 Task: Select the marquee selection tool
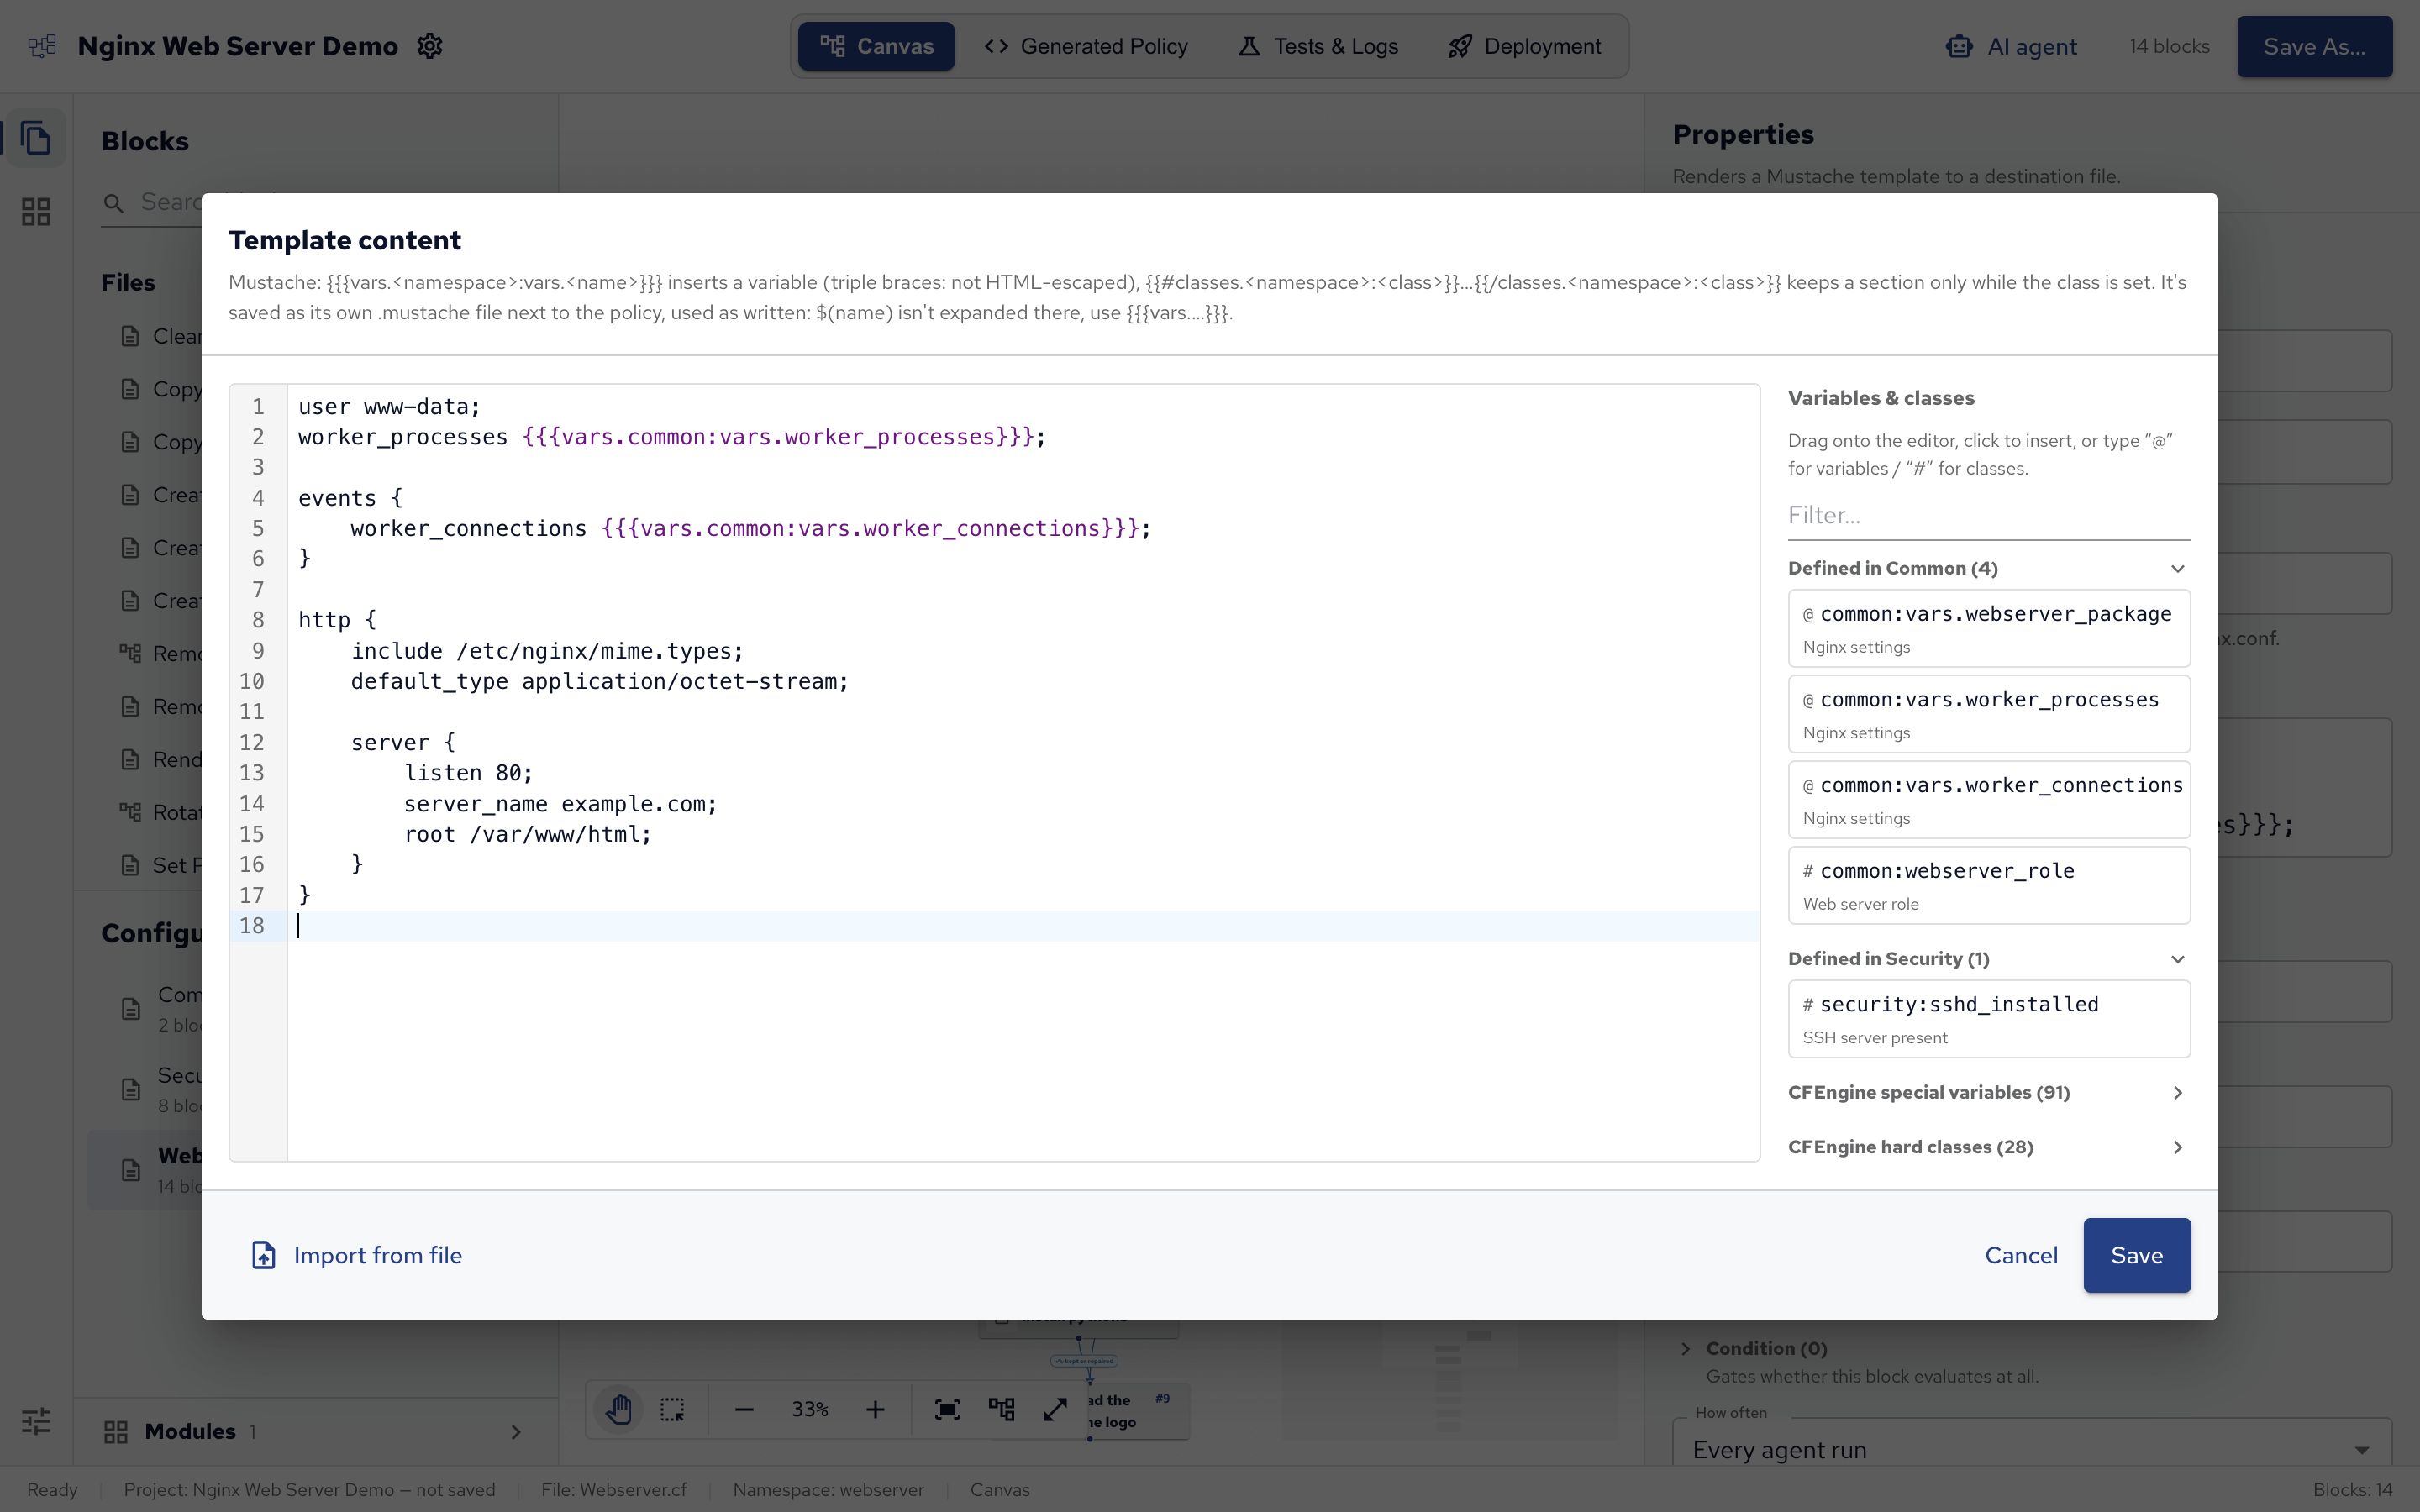[x=672, y=1409]
